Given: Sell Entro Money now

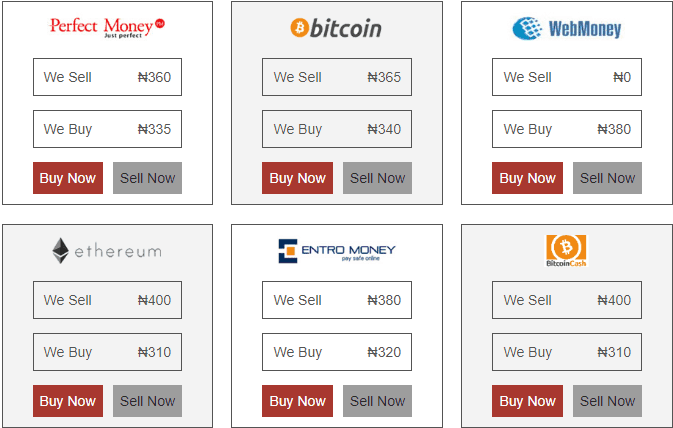Looking at the screenshot, I should coord(377,401).
